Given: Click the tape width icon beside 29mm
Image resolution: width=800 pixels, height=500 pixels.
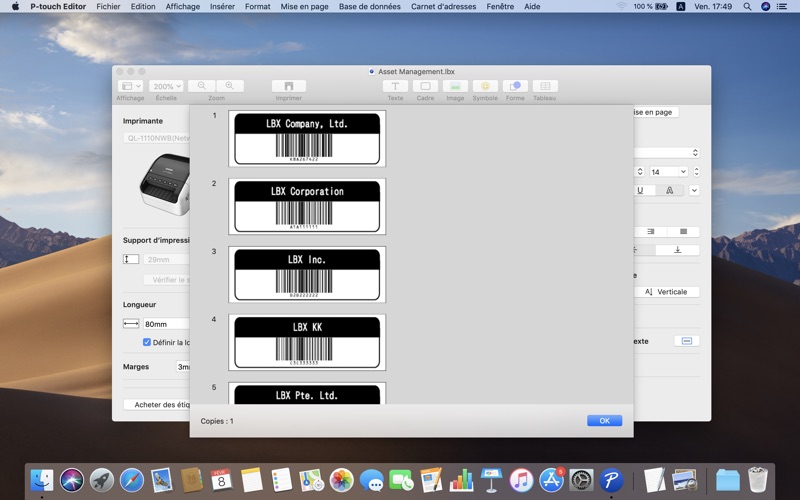Looking at the screenshot, I should (131, 259).
